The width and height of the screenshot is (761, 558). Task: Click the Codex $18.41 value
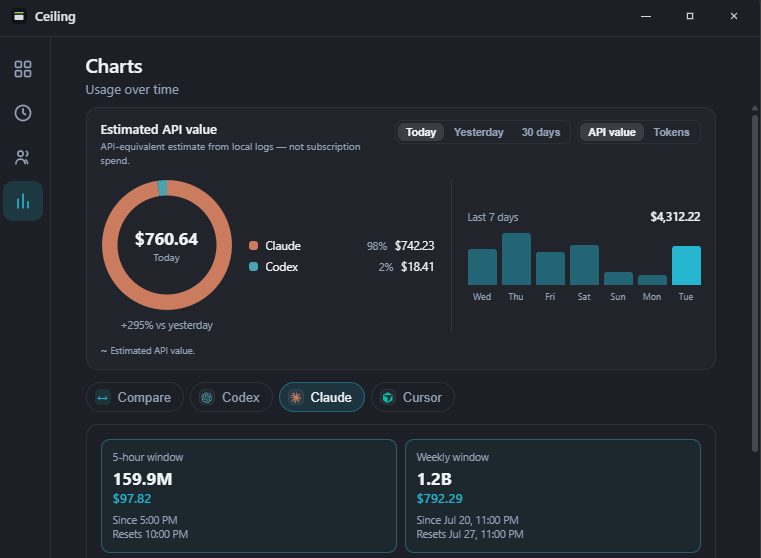coord(417,267)
